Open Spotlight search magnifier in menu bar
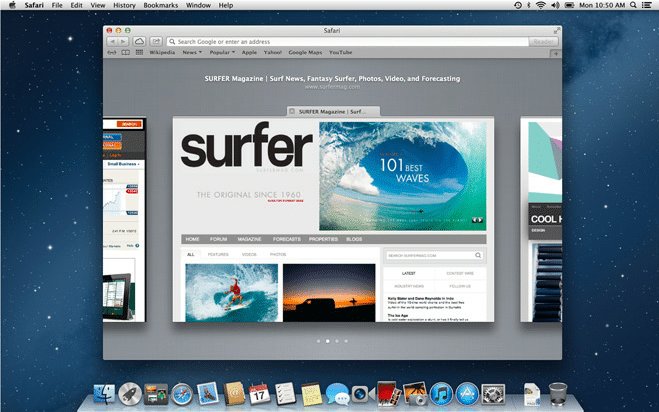Screen dimensions: 659x412 (634, 5)
